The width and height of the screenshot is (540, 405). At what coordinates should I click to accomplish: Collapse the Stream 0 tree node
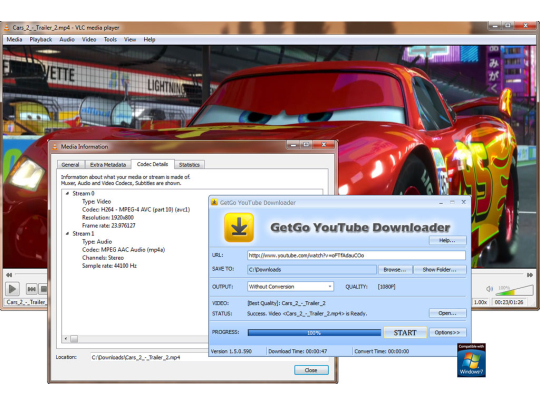tap(68, 194)
